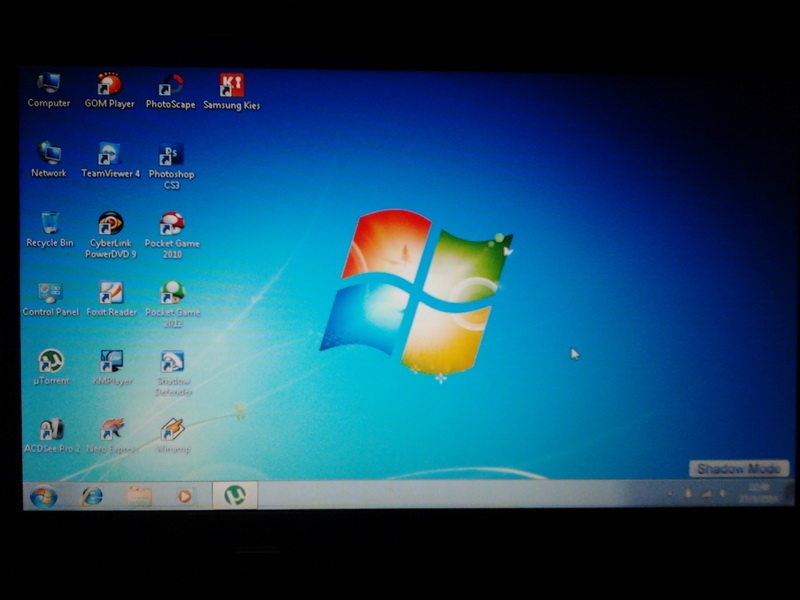Image resolution: width=800 pixels, height=600 pixels.
Task: Click the TeamViewer 4 shortcut
Action: tap(110, 160)
